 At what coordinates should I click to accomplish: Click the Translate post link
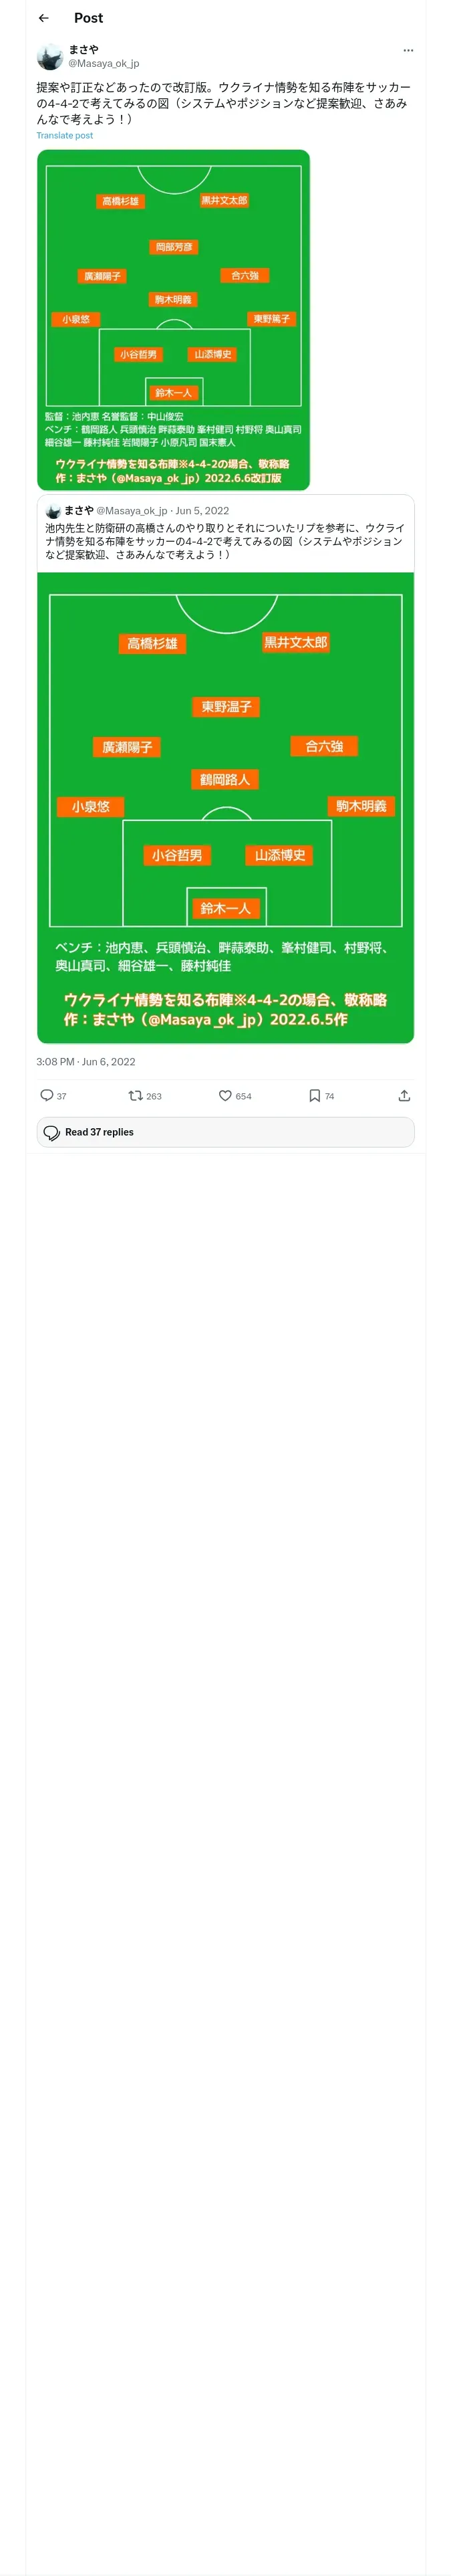pos(65,135)
